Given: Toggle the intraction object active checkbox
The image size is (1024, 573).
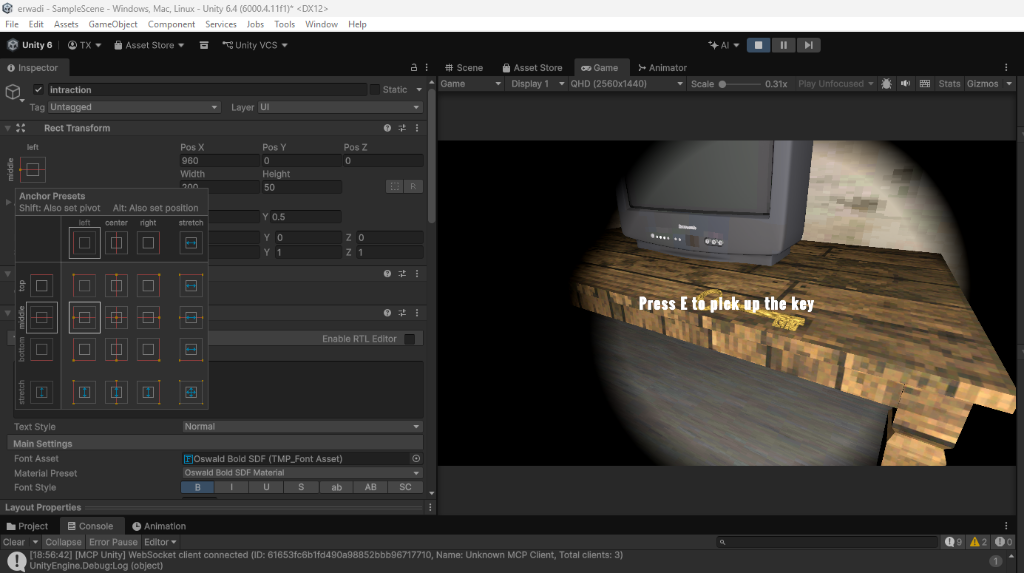Looking at the screenshot, I should pos(38,90).
